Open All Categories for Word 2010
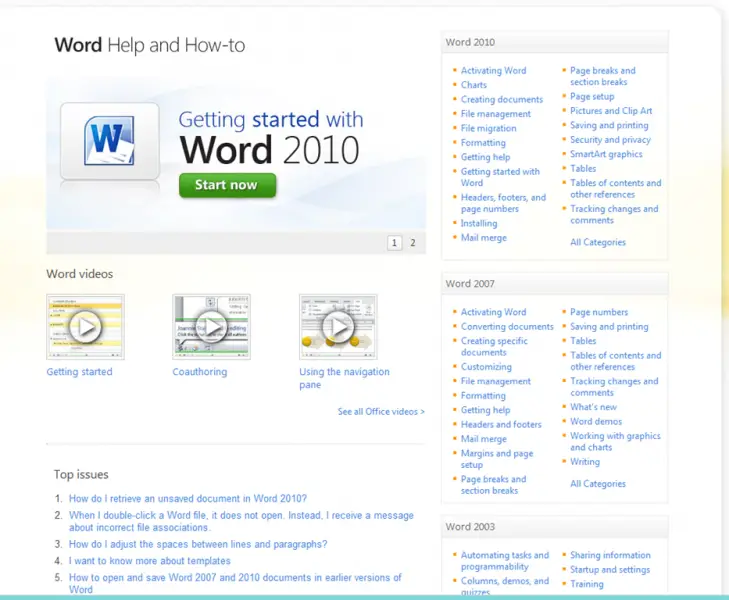 (598, 243)
